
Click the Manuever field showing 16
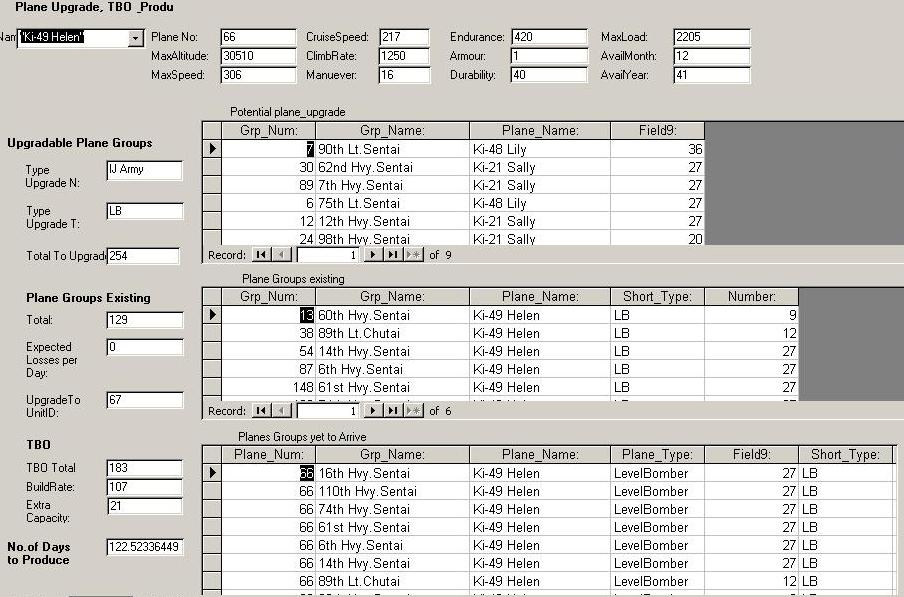pyautogui.click(x=404, y=75)
